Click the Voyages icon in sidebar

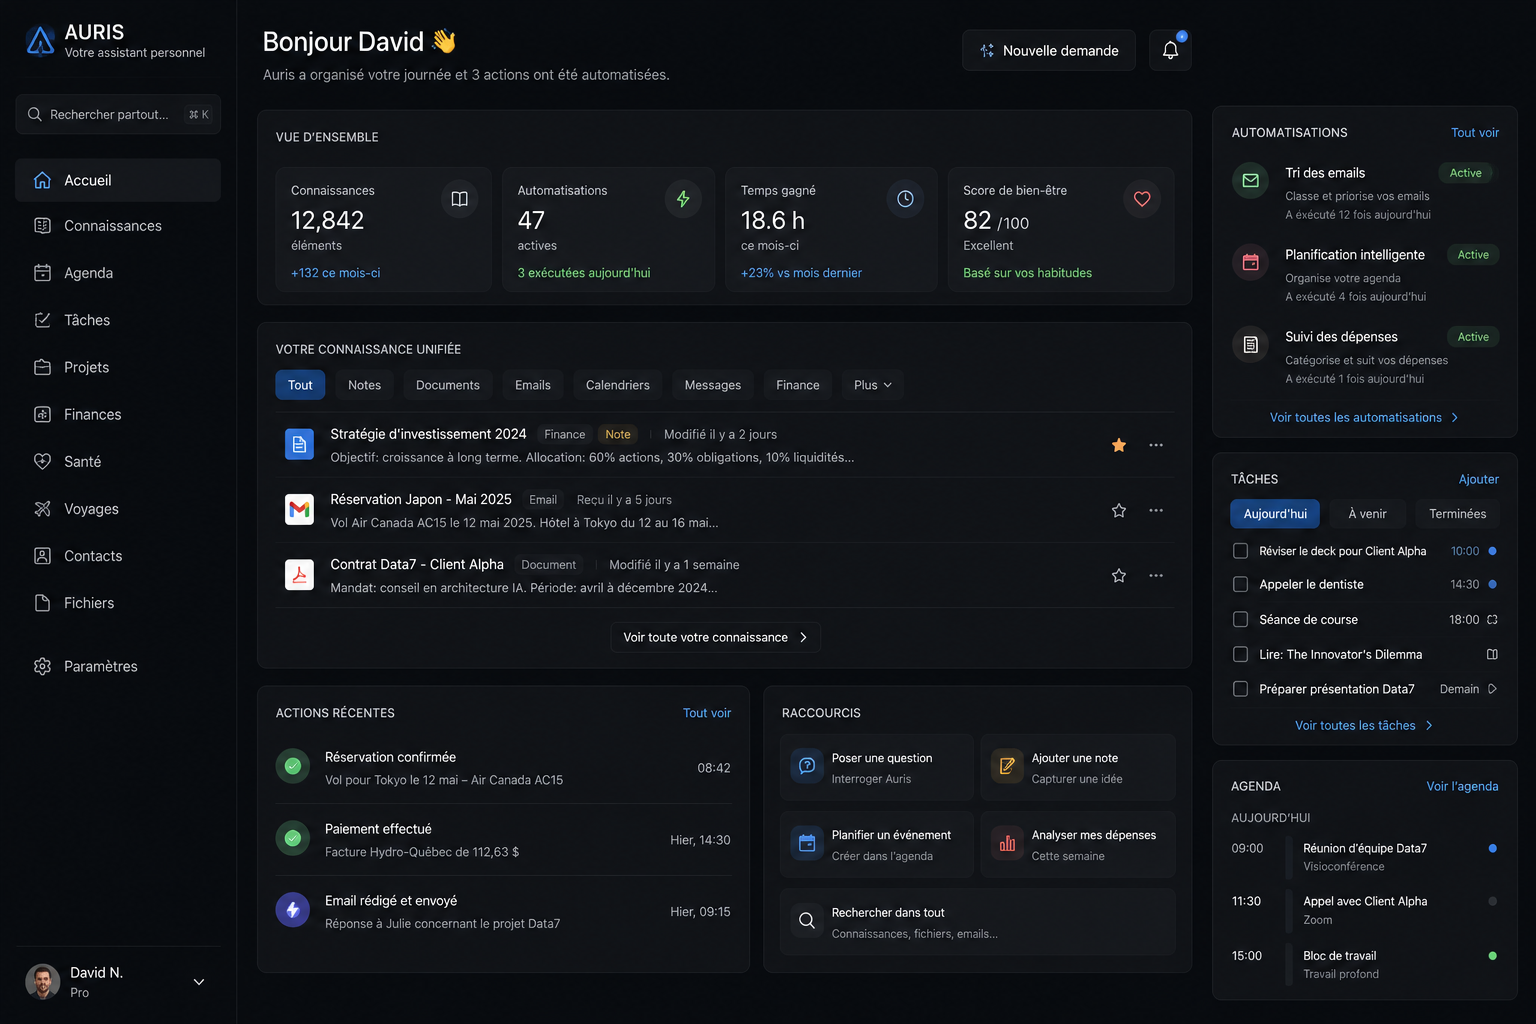click(x=42, y=508)
